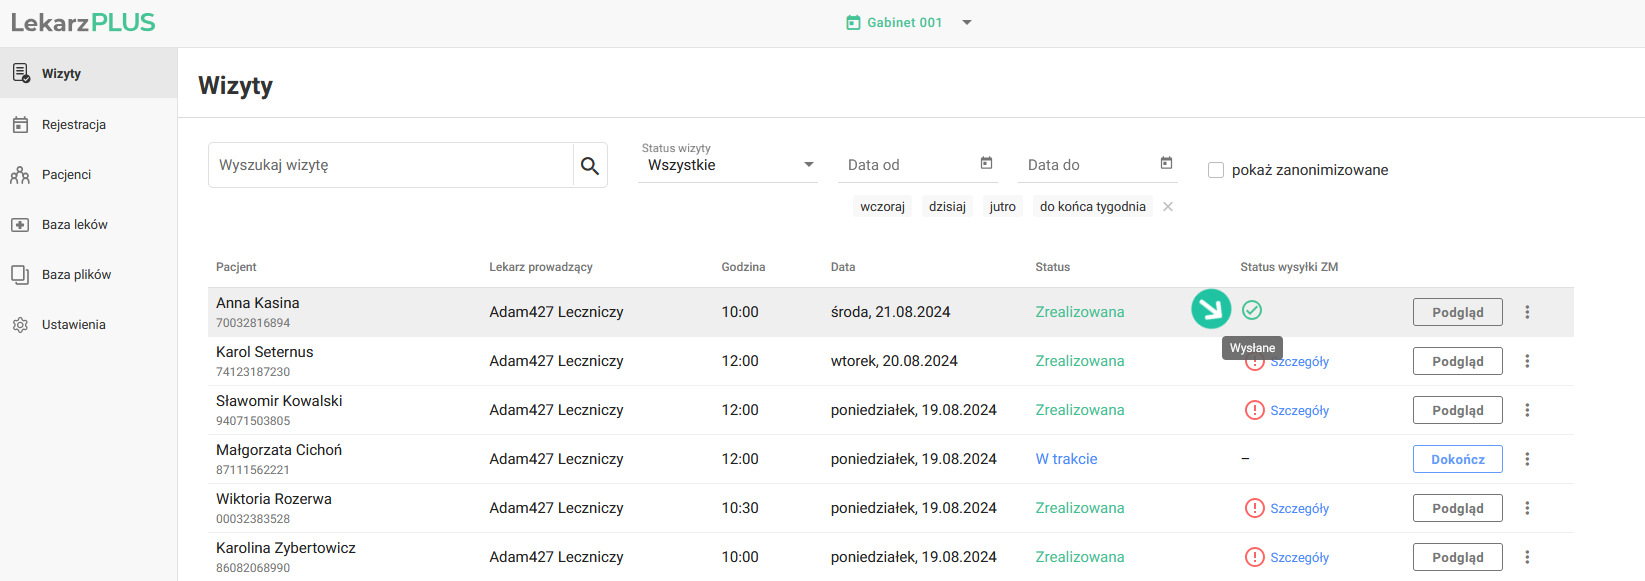Click Podgląd for Wiktoria Rozerwa's visit

coord(1457,508)
